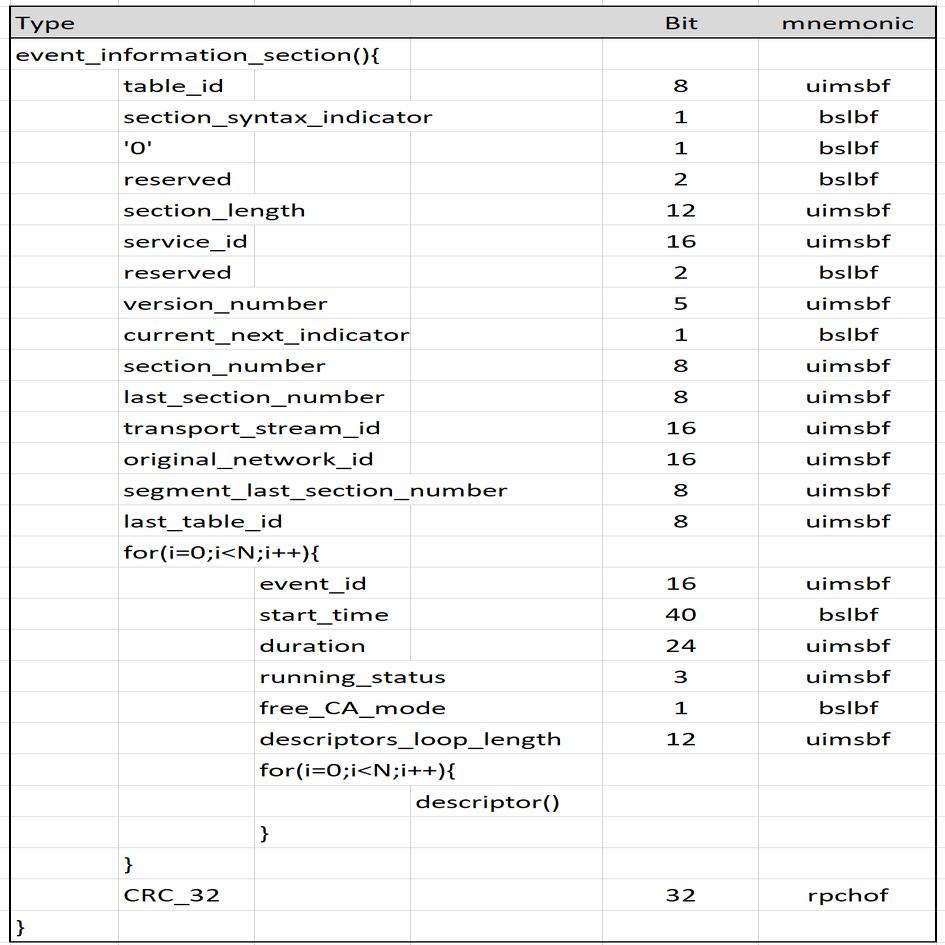This screenshot has height=945, width=945.
Task: Select Bit value '1' in free_CA_mode row
Action: coord(680,709)
